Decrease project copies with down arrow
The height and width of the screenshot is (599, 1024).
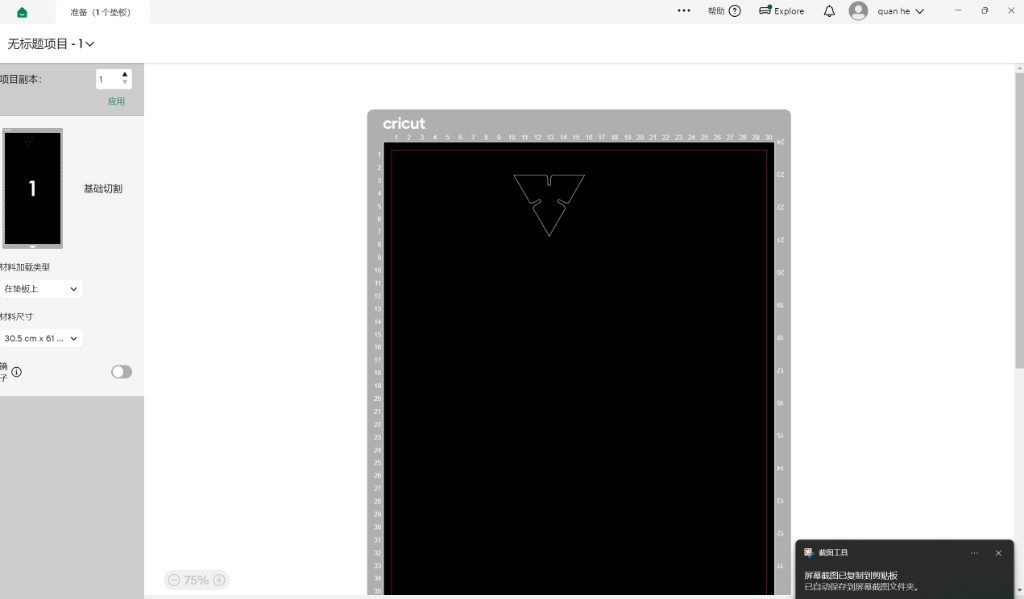tap(125, 82)
